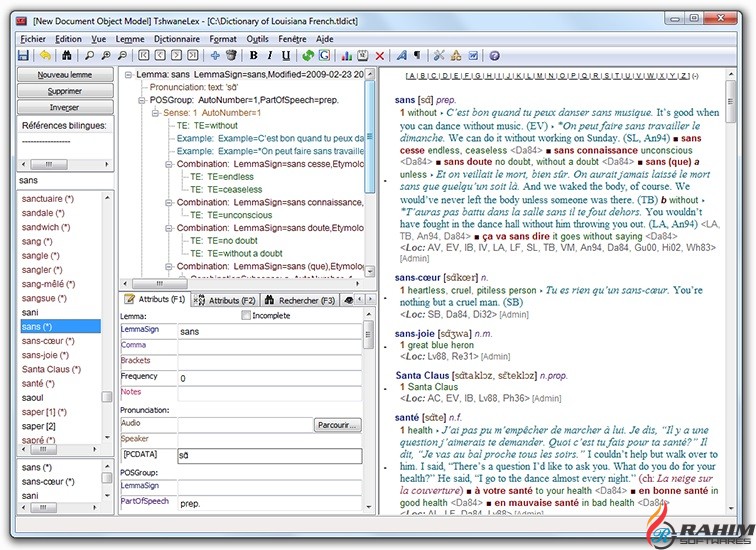Click the G icon in toolbar
The image size is (756, 550).
coord(324,55)
